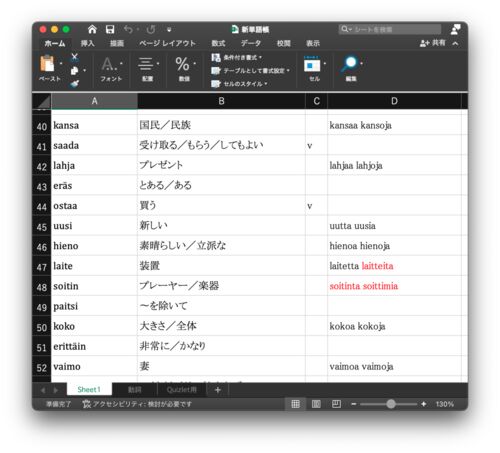Click cell containing kansa
500x453 pixels.
[94, 125]
